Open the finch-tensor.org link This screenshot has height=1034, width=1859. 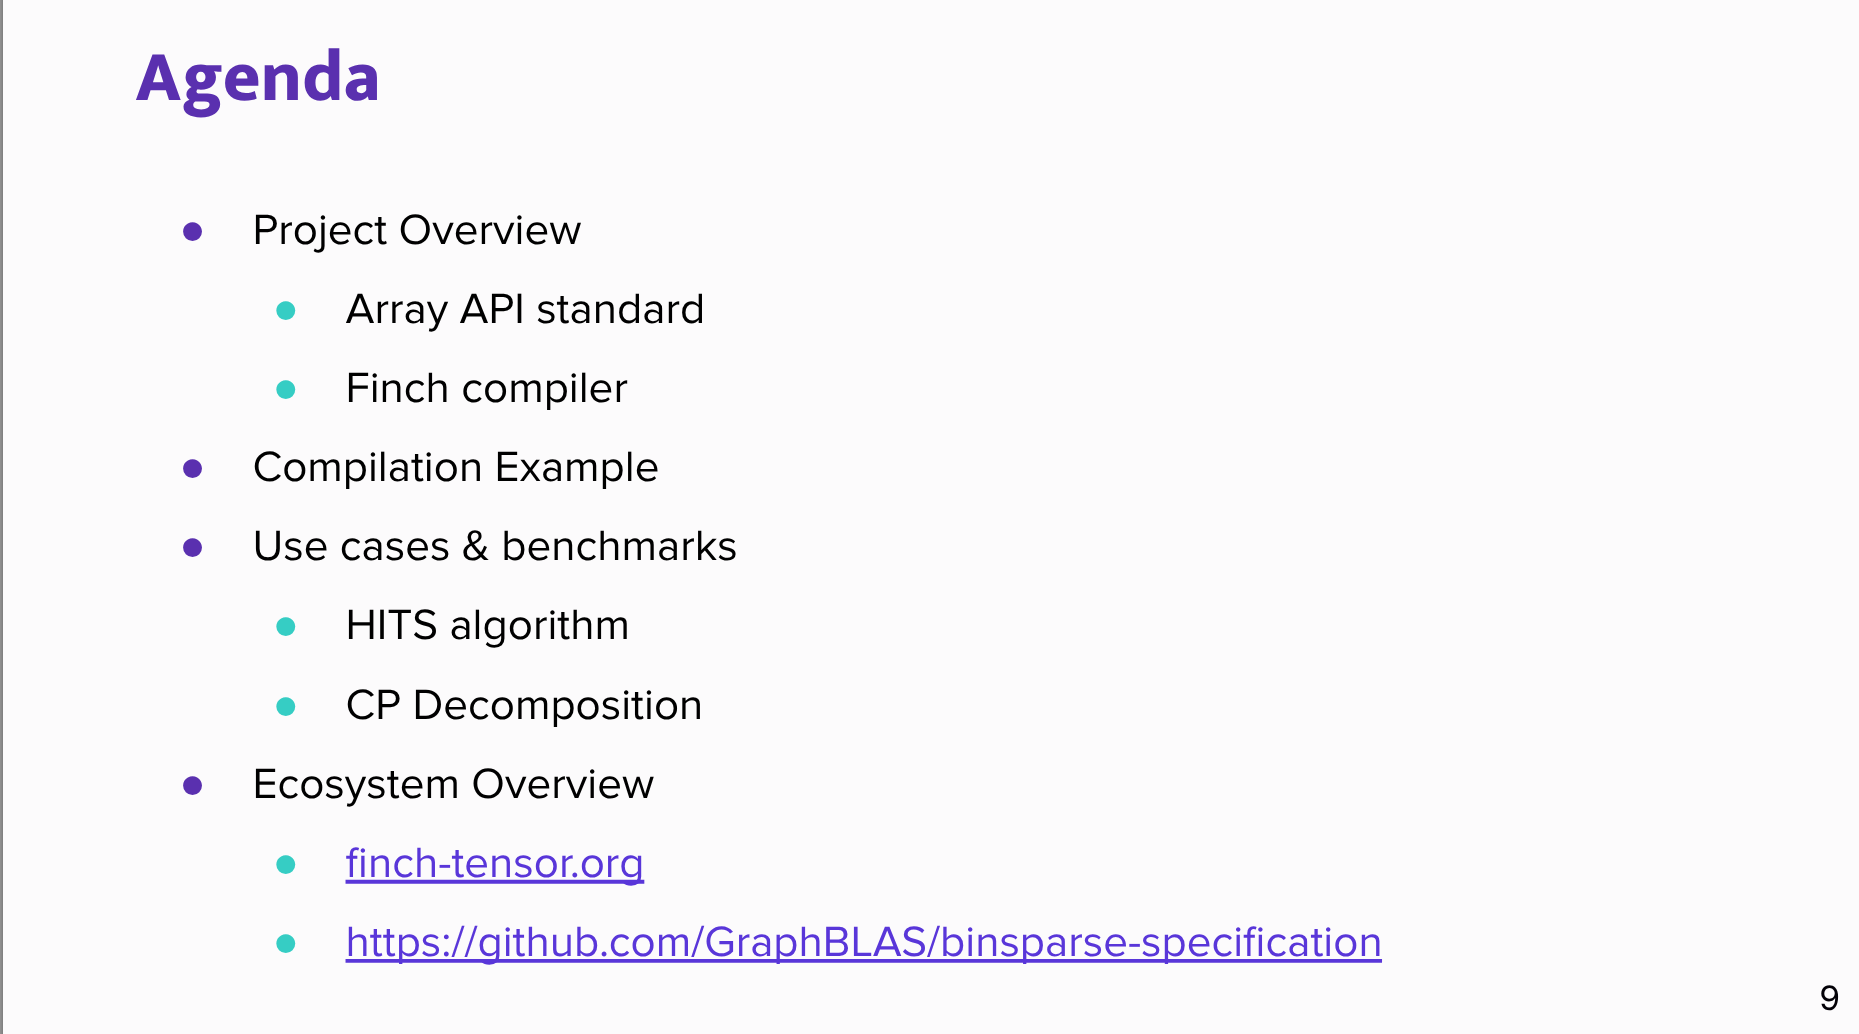pyautogui.click(x=494, y=864)
